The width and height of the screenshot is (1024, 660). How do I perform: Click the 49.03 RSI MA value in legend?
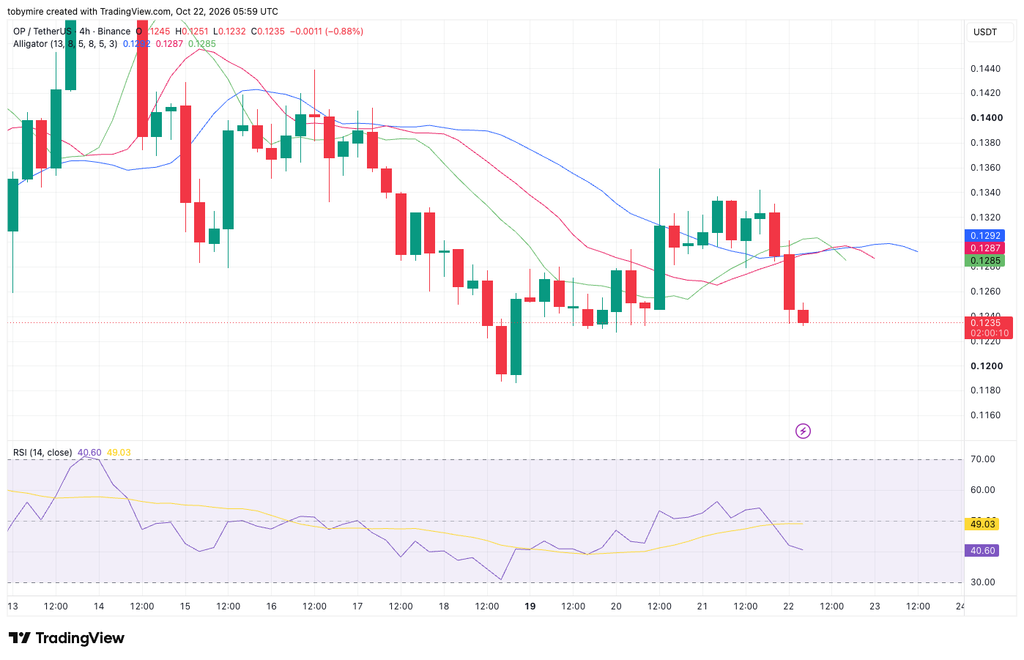(119, 452)
